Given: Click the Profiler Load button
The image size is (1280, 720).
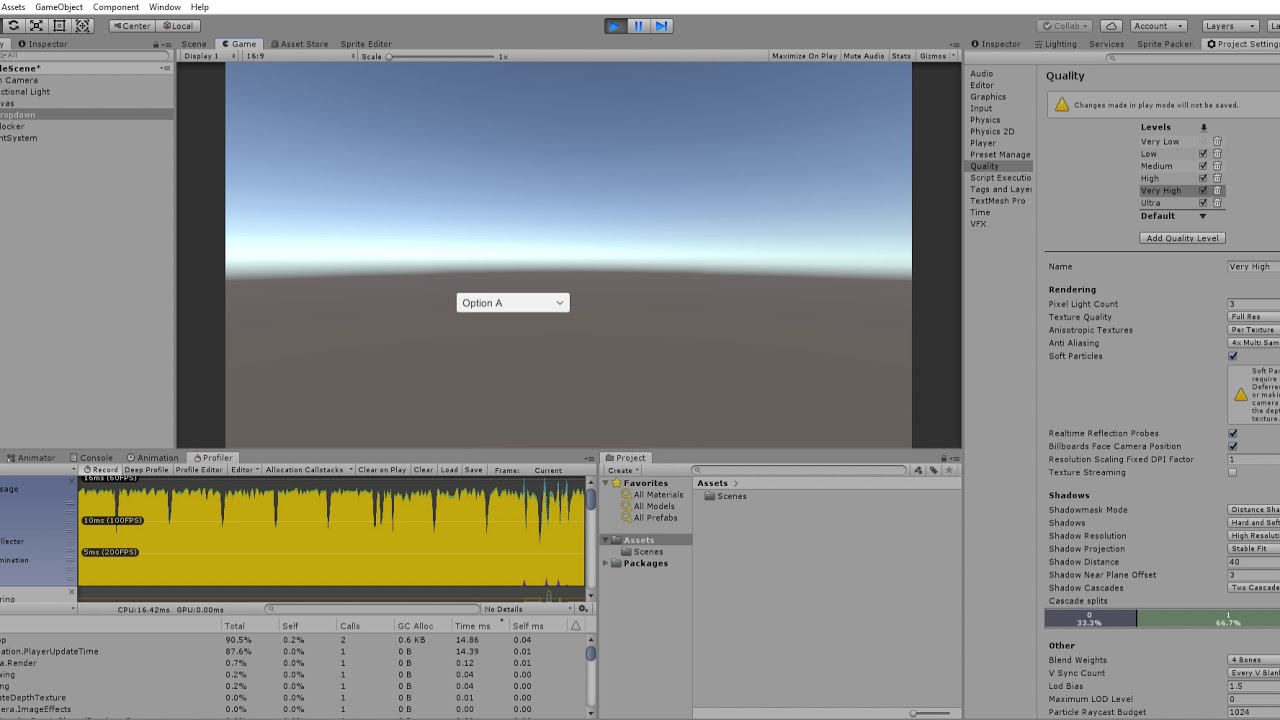Looking at the screenshot, I should [449, 470].
